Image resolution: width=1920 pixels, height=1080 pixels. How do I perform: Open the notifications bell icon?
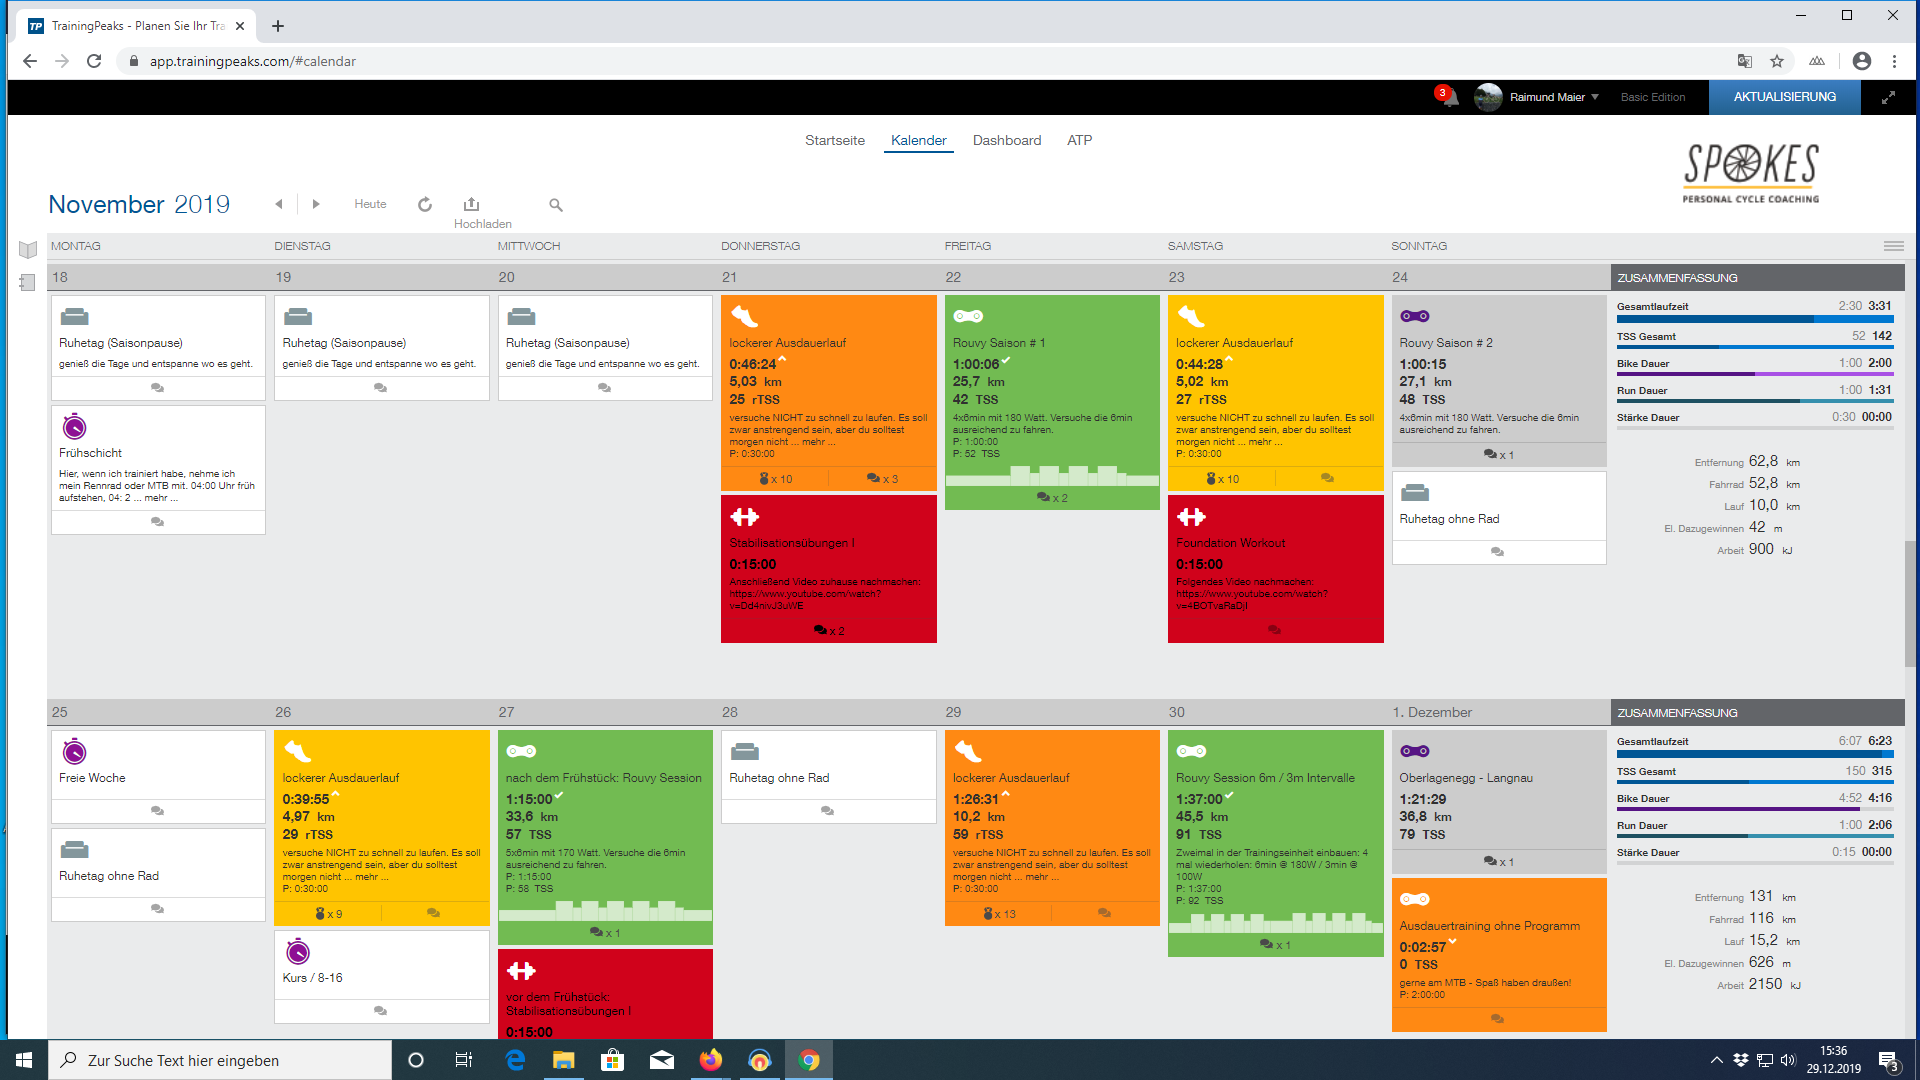(x=1449, y=97)
